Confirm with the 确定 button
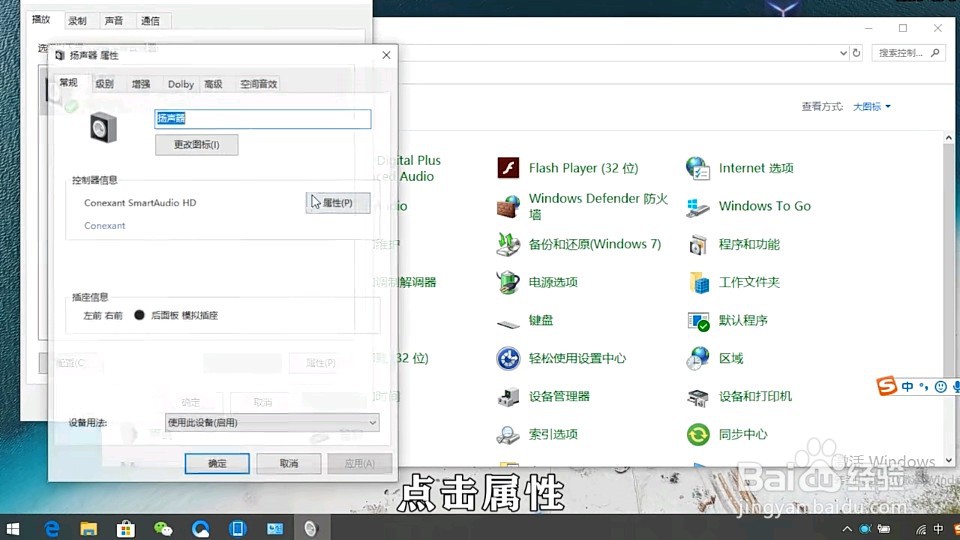 point(217,463)
